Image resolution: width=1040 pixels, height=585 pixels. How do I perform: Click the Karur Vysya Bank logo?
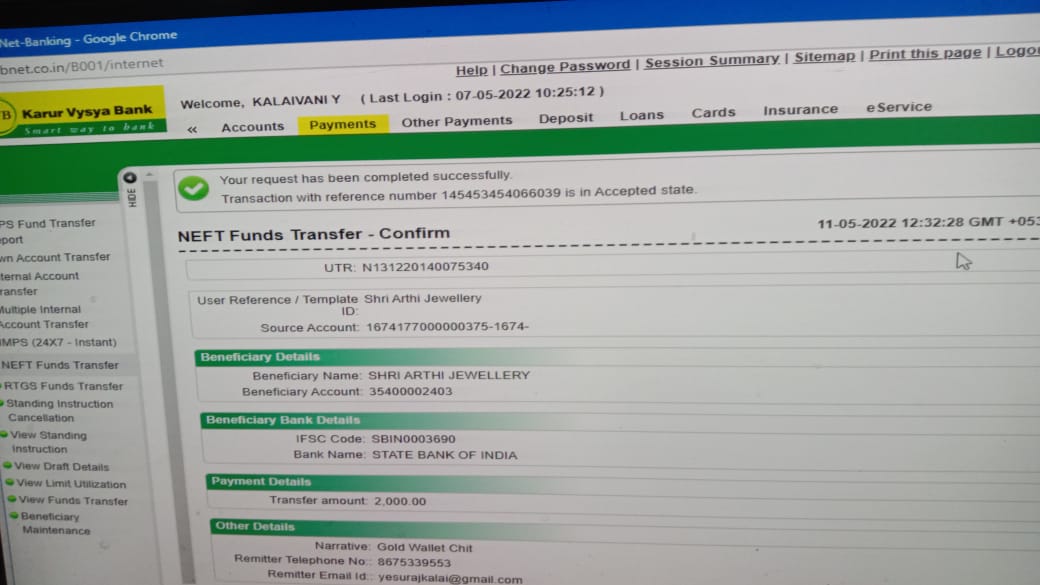pos(82,113)
